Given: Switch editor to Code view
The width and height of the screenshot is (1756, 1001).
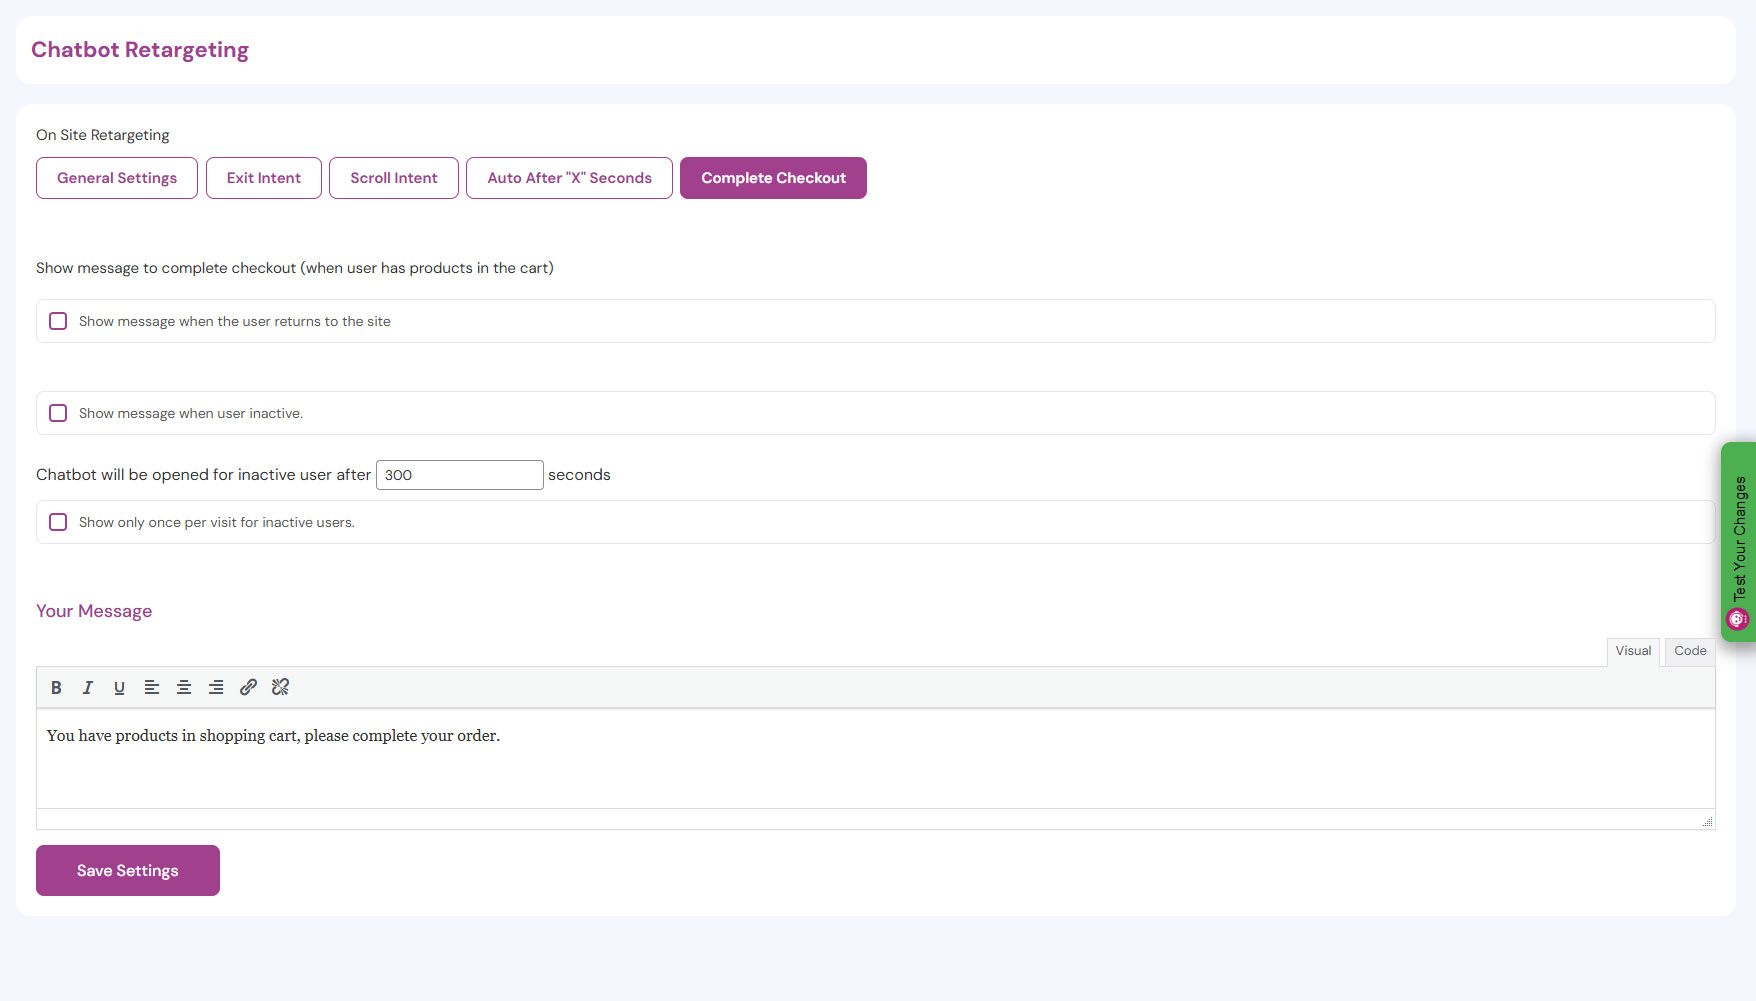Looking at the screenshot, I should 1690,651.
